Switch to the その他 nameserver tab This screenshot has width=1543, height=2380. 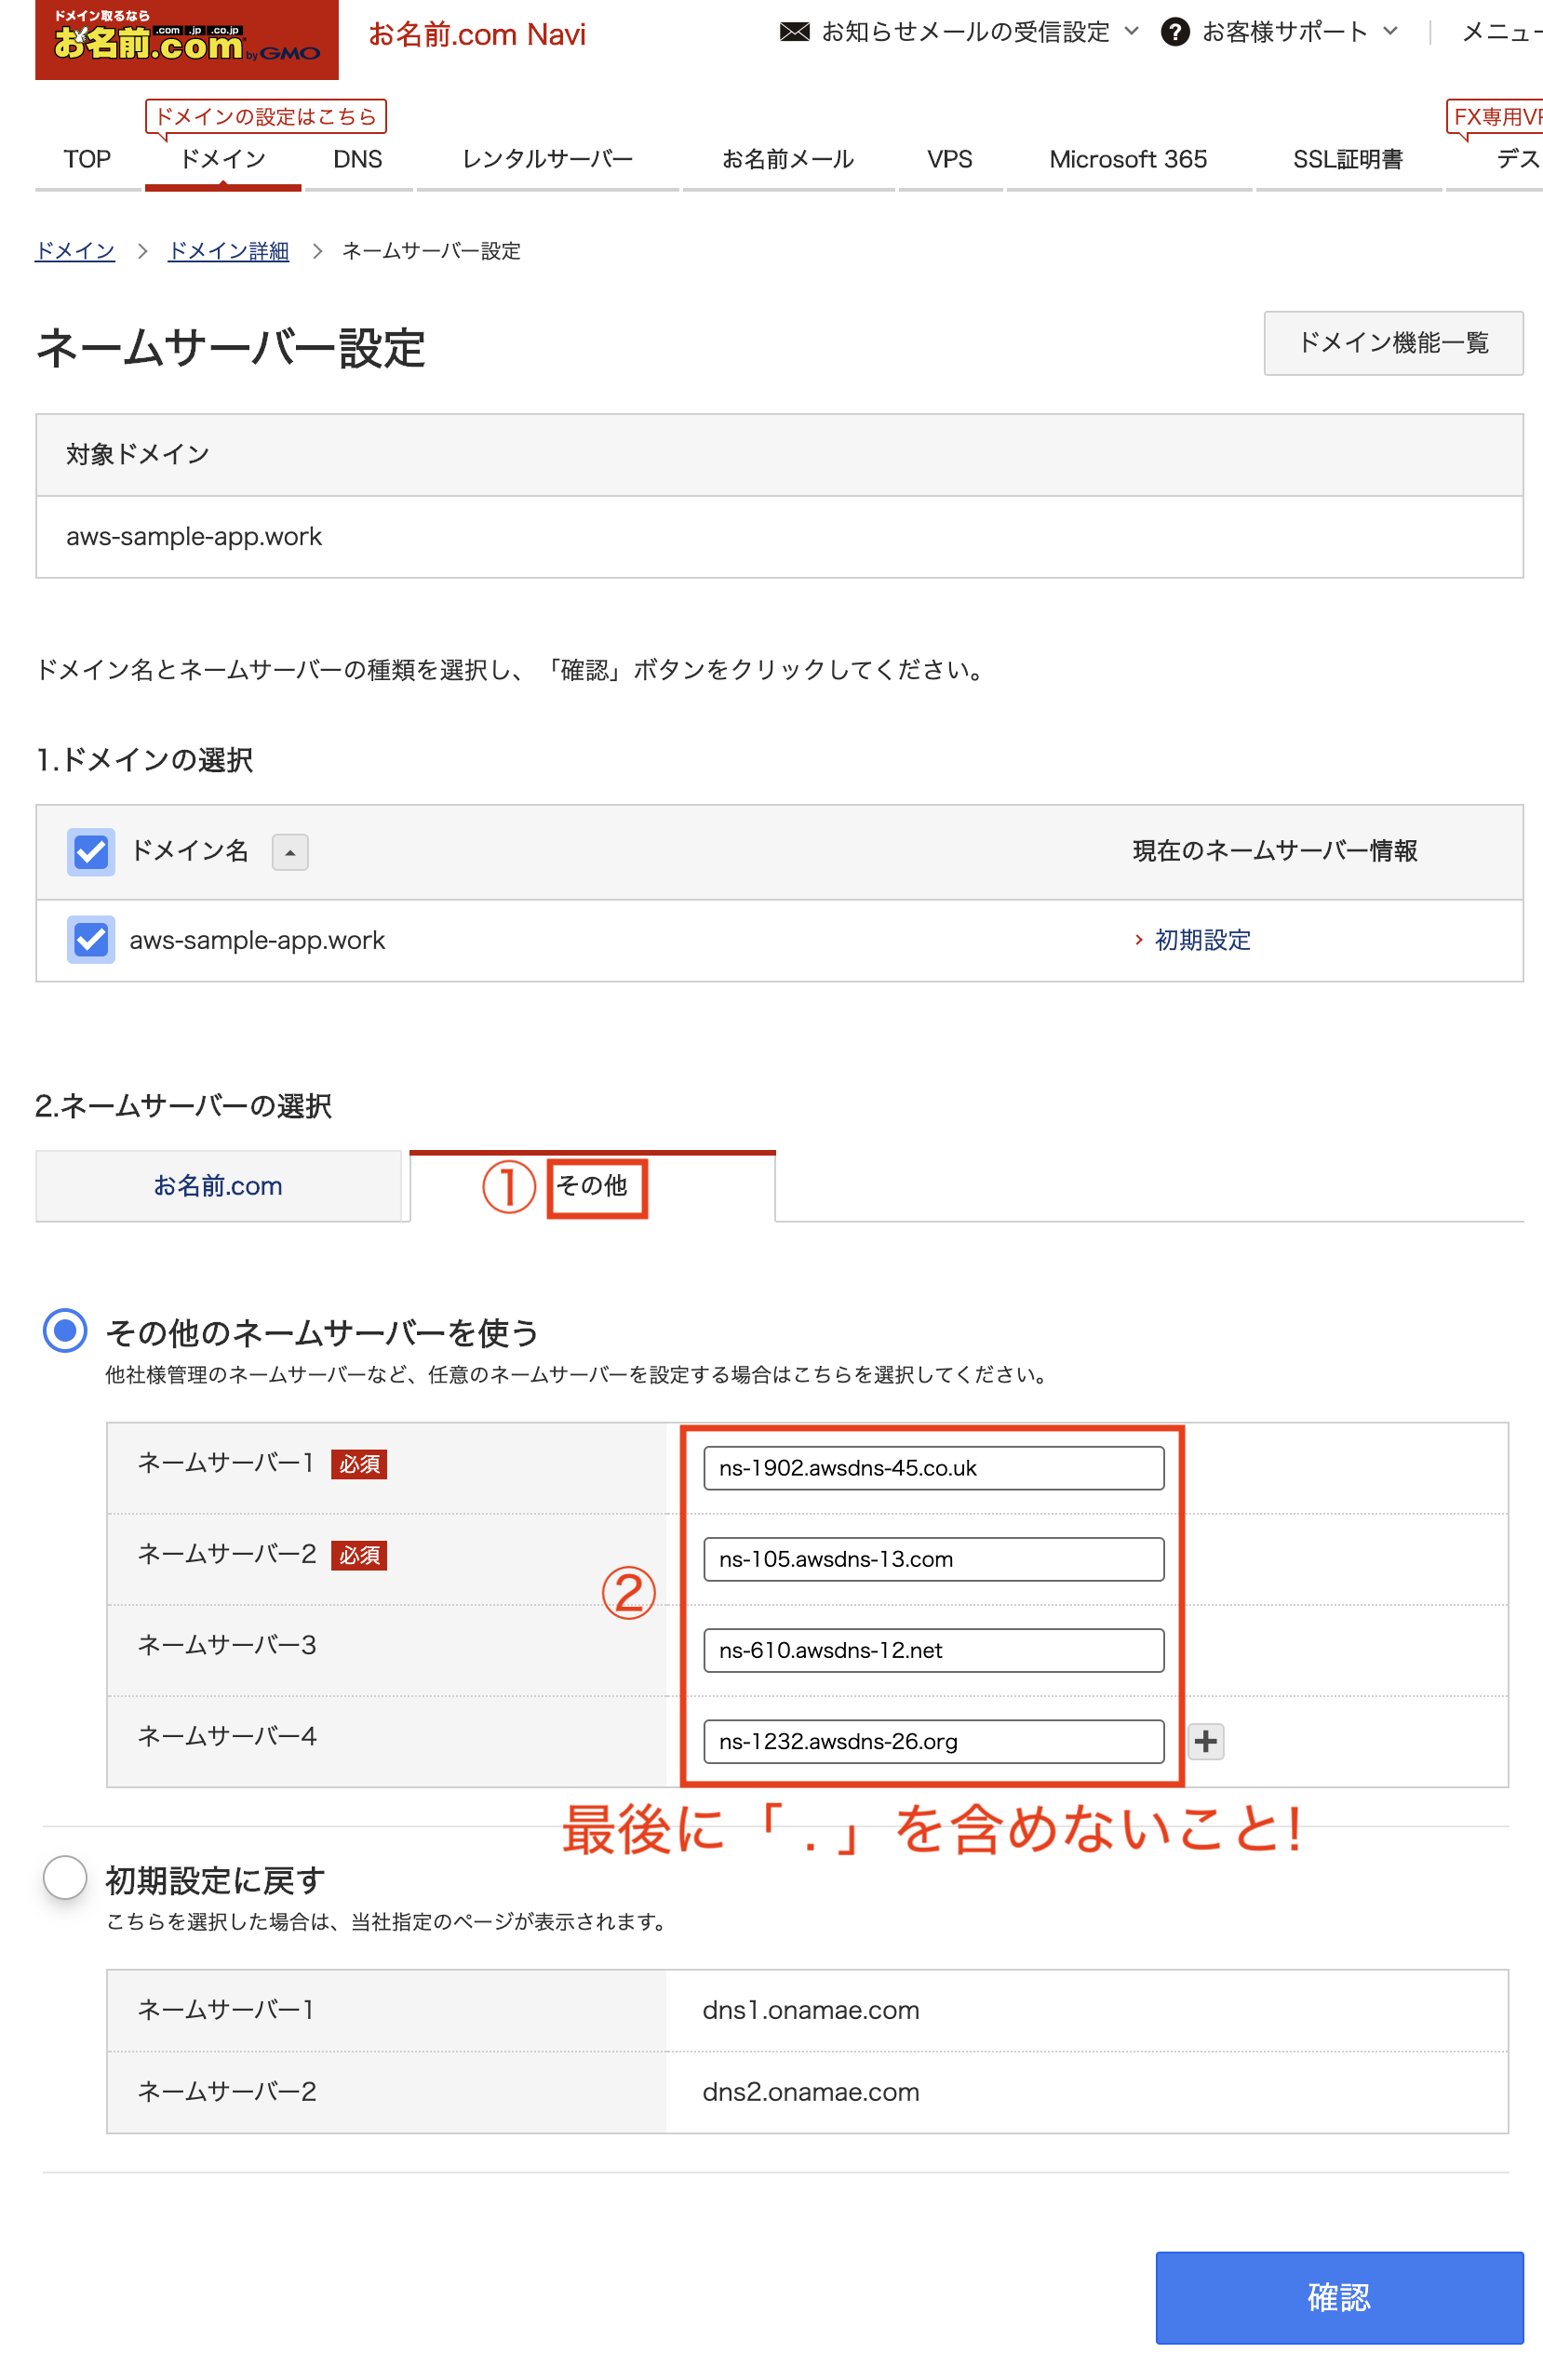point(592,1186)
